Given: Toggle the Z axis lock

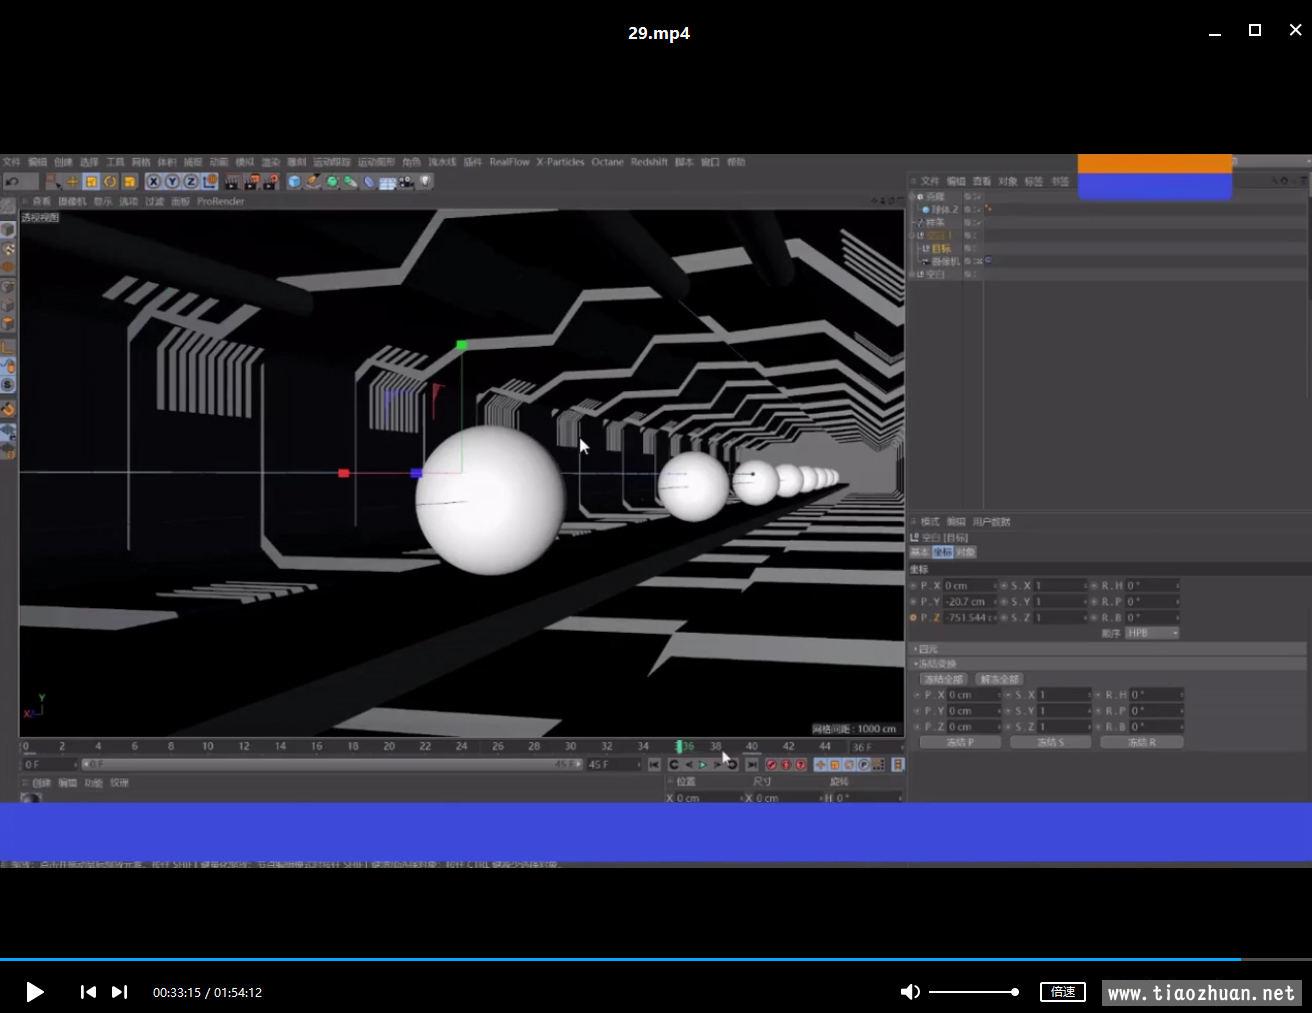Looking at the screenshot, I should (190, 182).
